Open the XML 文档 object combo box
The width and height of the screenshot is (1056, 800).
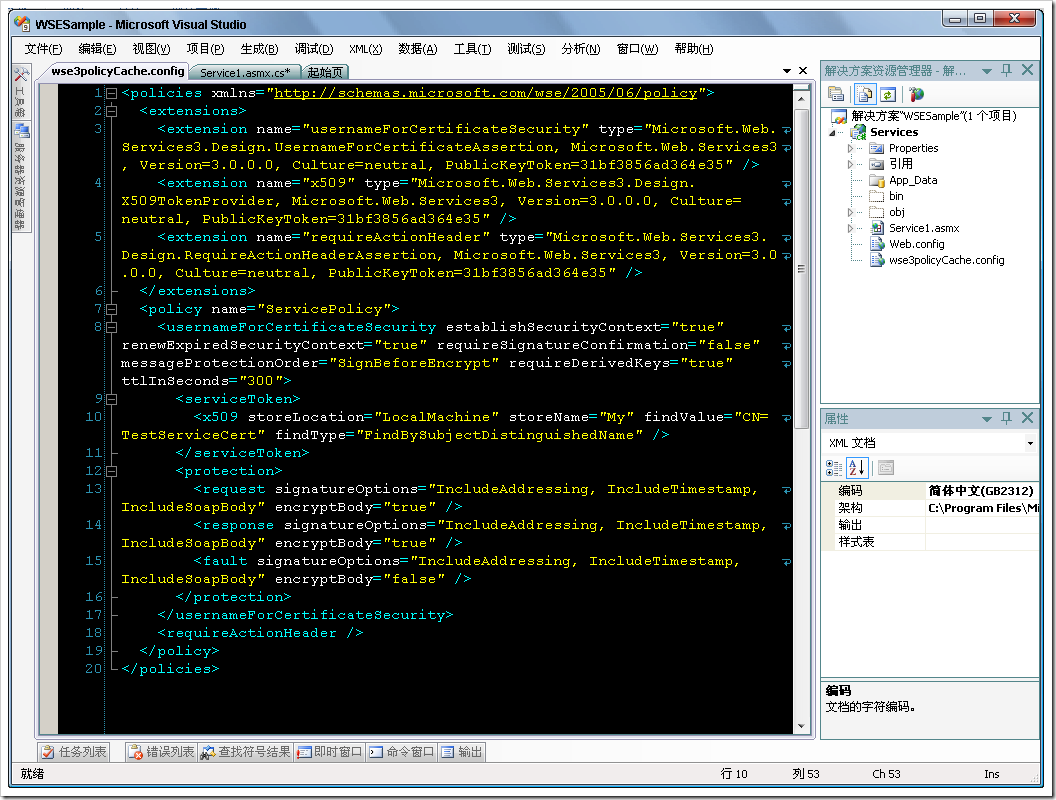tap(930, 442)
